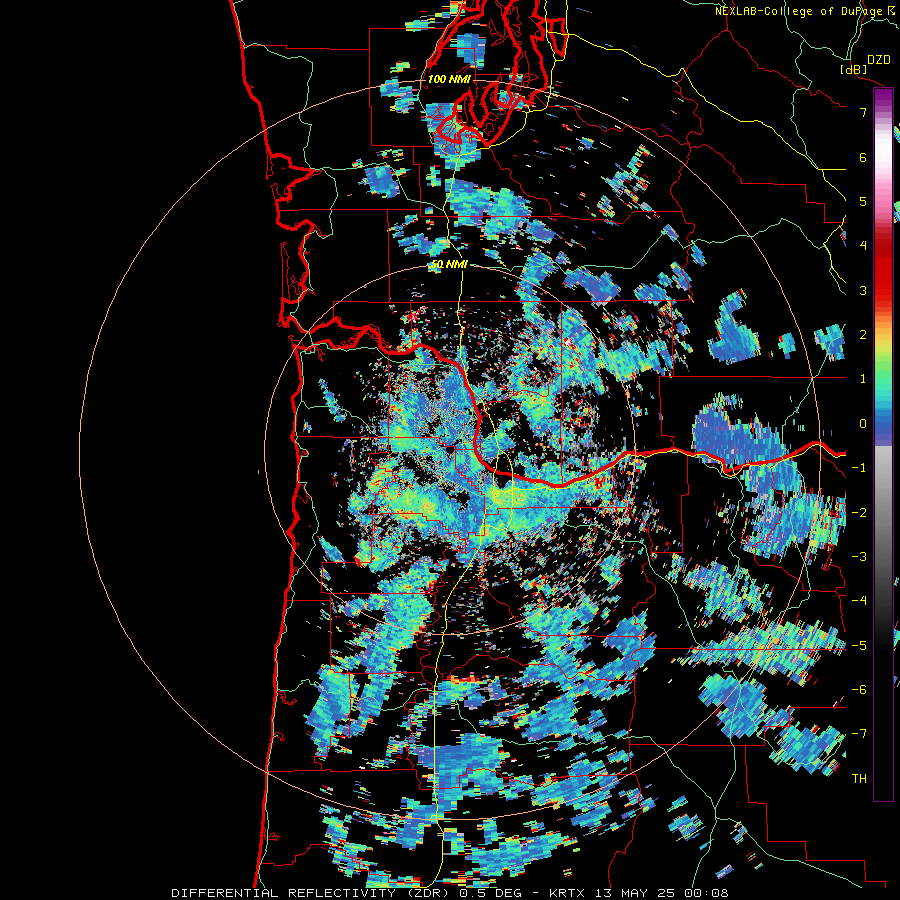Click the -2 value on the ZDR scale
The image size is (900, 900).
click(859, 512)
